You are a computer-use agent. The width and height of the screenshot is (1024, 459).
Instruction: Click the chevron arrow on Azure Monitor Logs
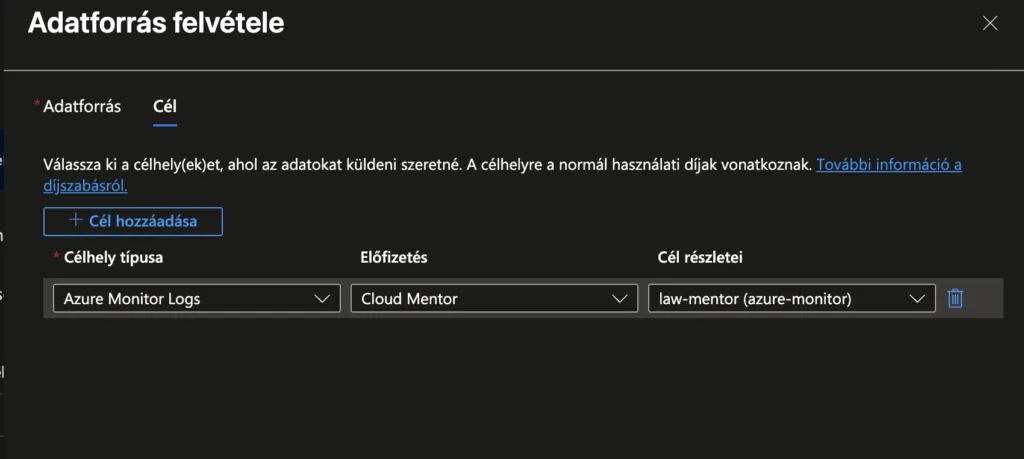tap(322, 298)
